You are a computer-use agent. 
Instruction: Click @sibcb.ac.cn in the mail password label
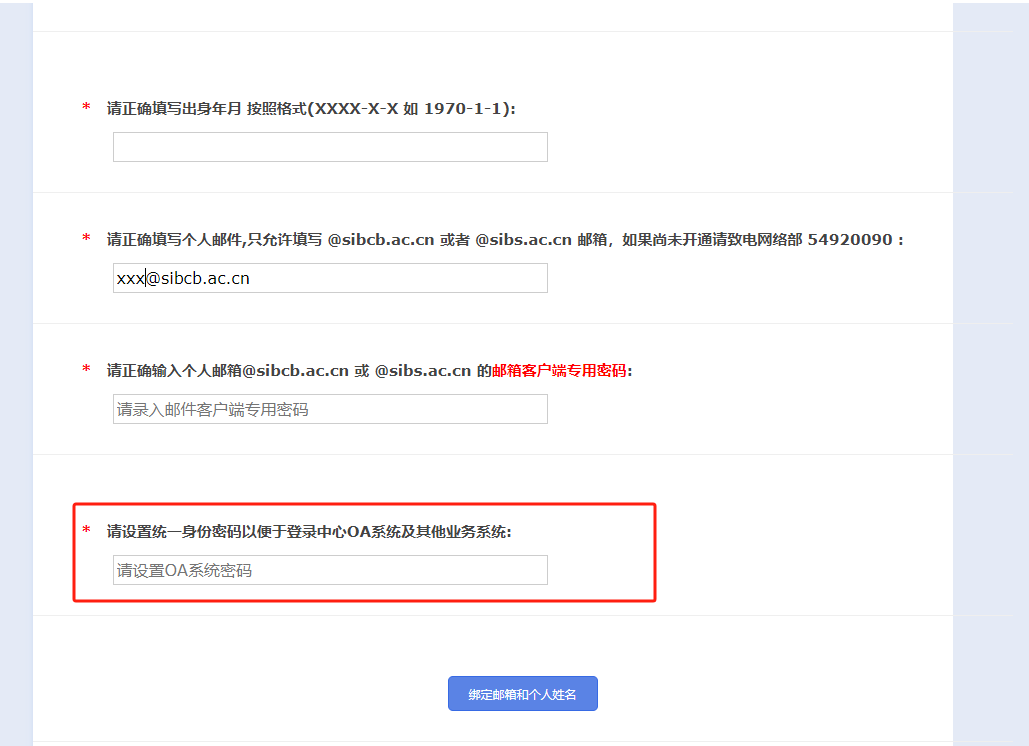(x=294, y=371)
